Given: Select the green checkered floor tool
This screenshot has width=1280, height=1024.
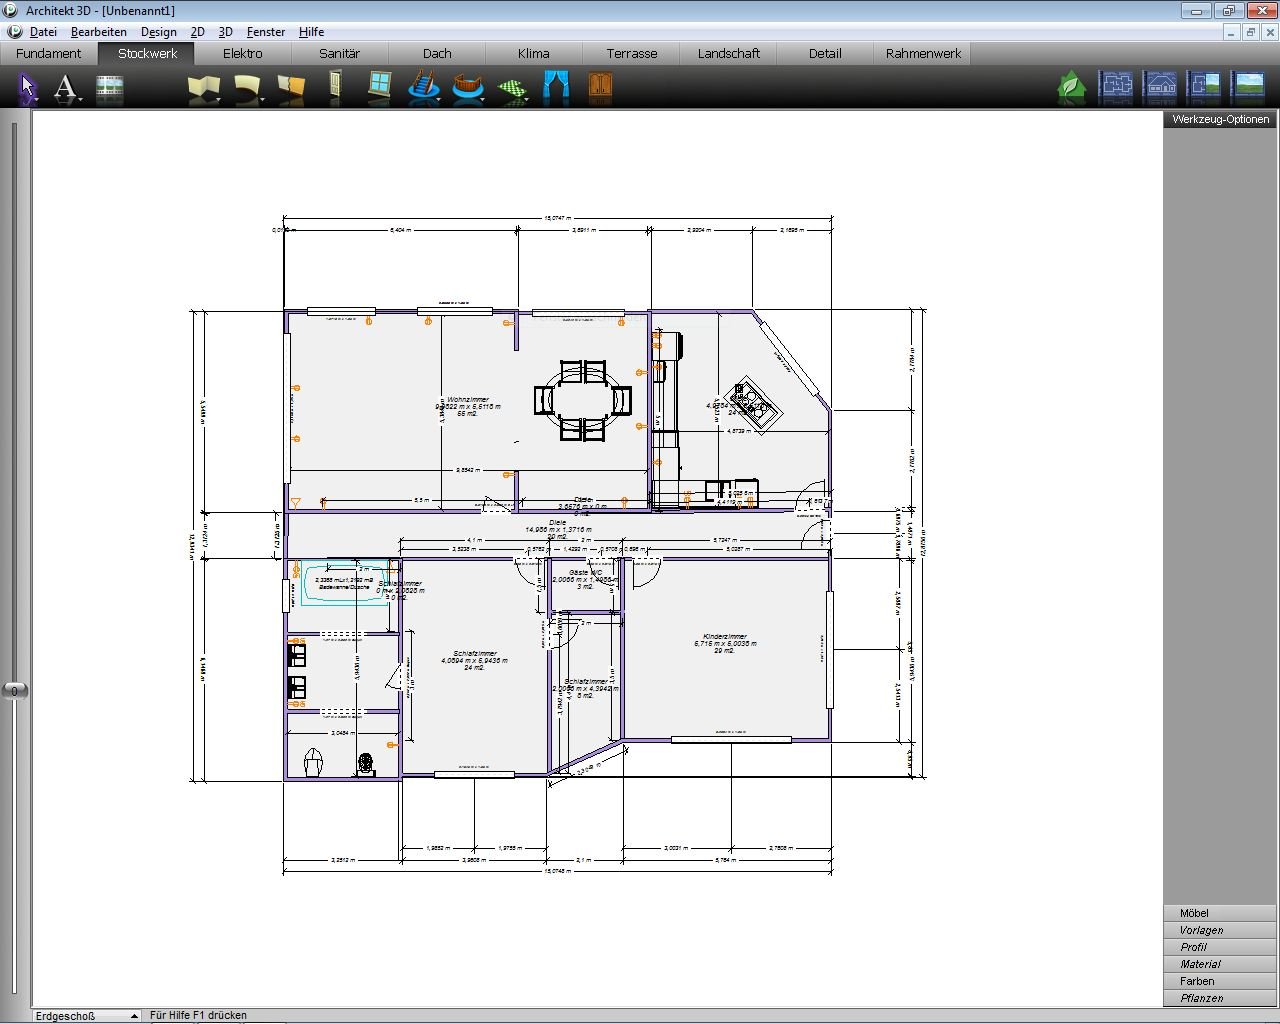Looking at the screenshot, I should click(513, 90).
